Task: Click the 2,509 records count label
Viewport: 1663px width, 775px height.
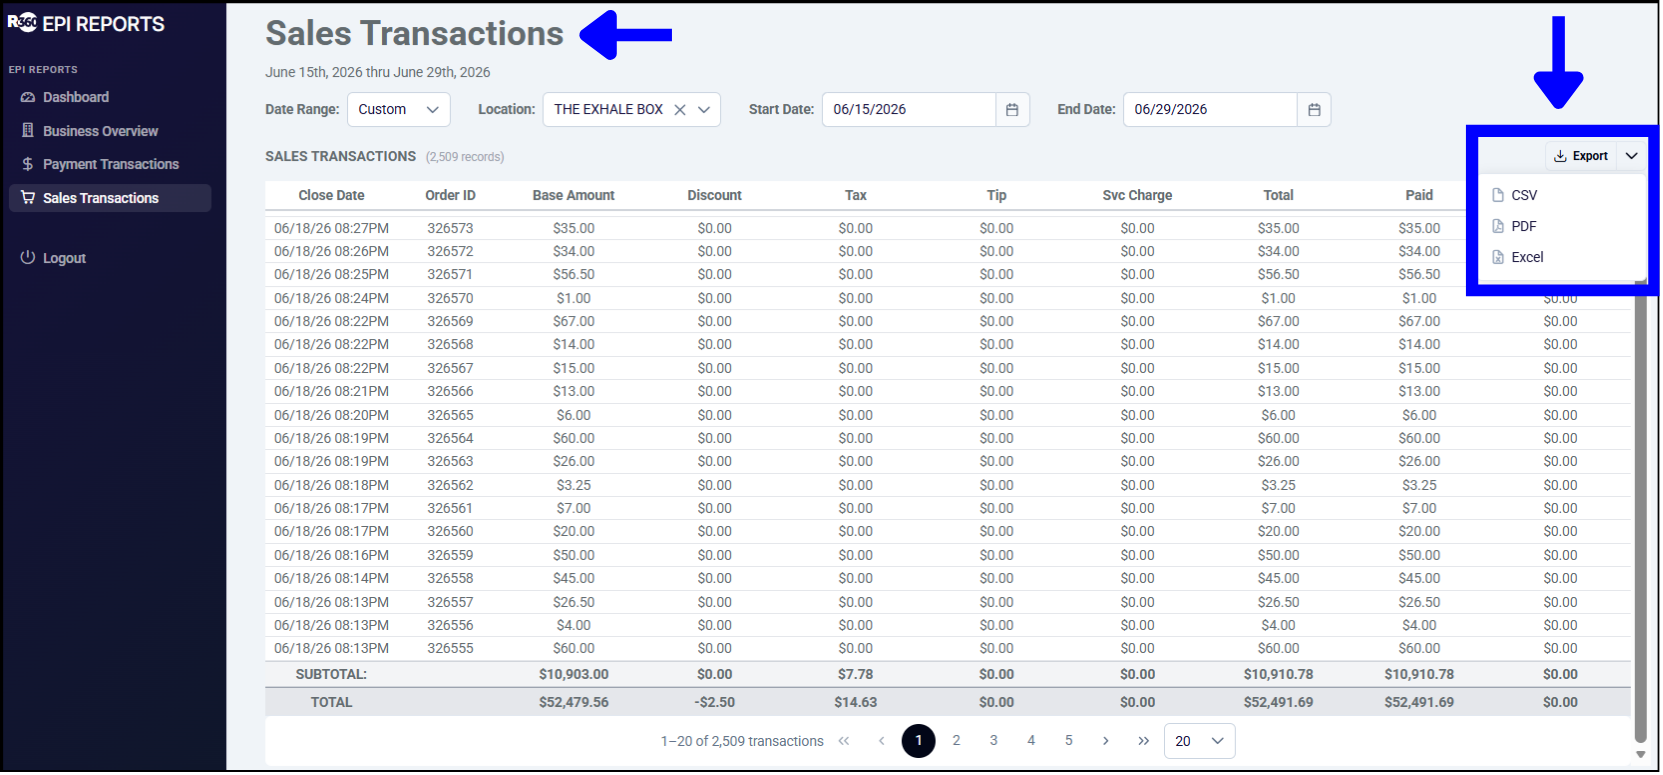Action: pyautogui.click(x=465, y=157)
